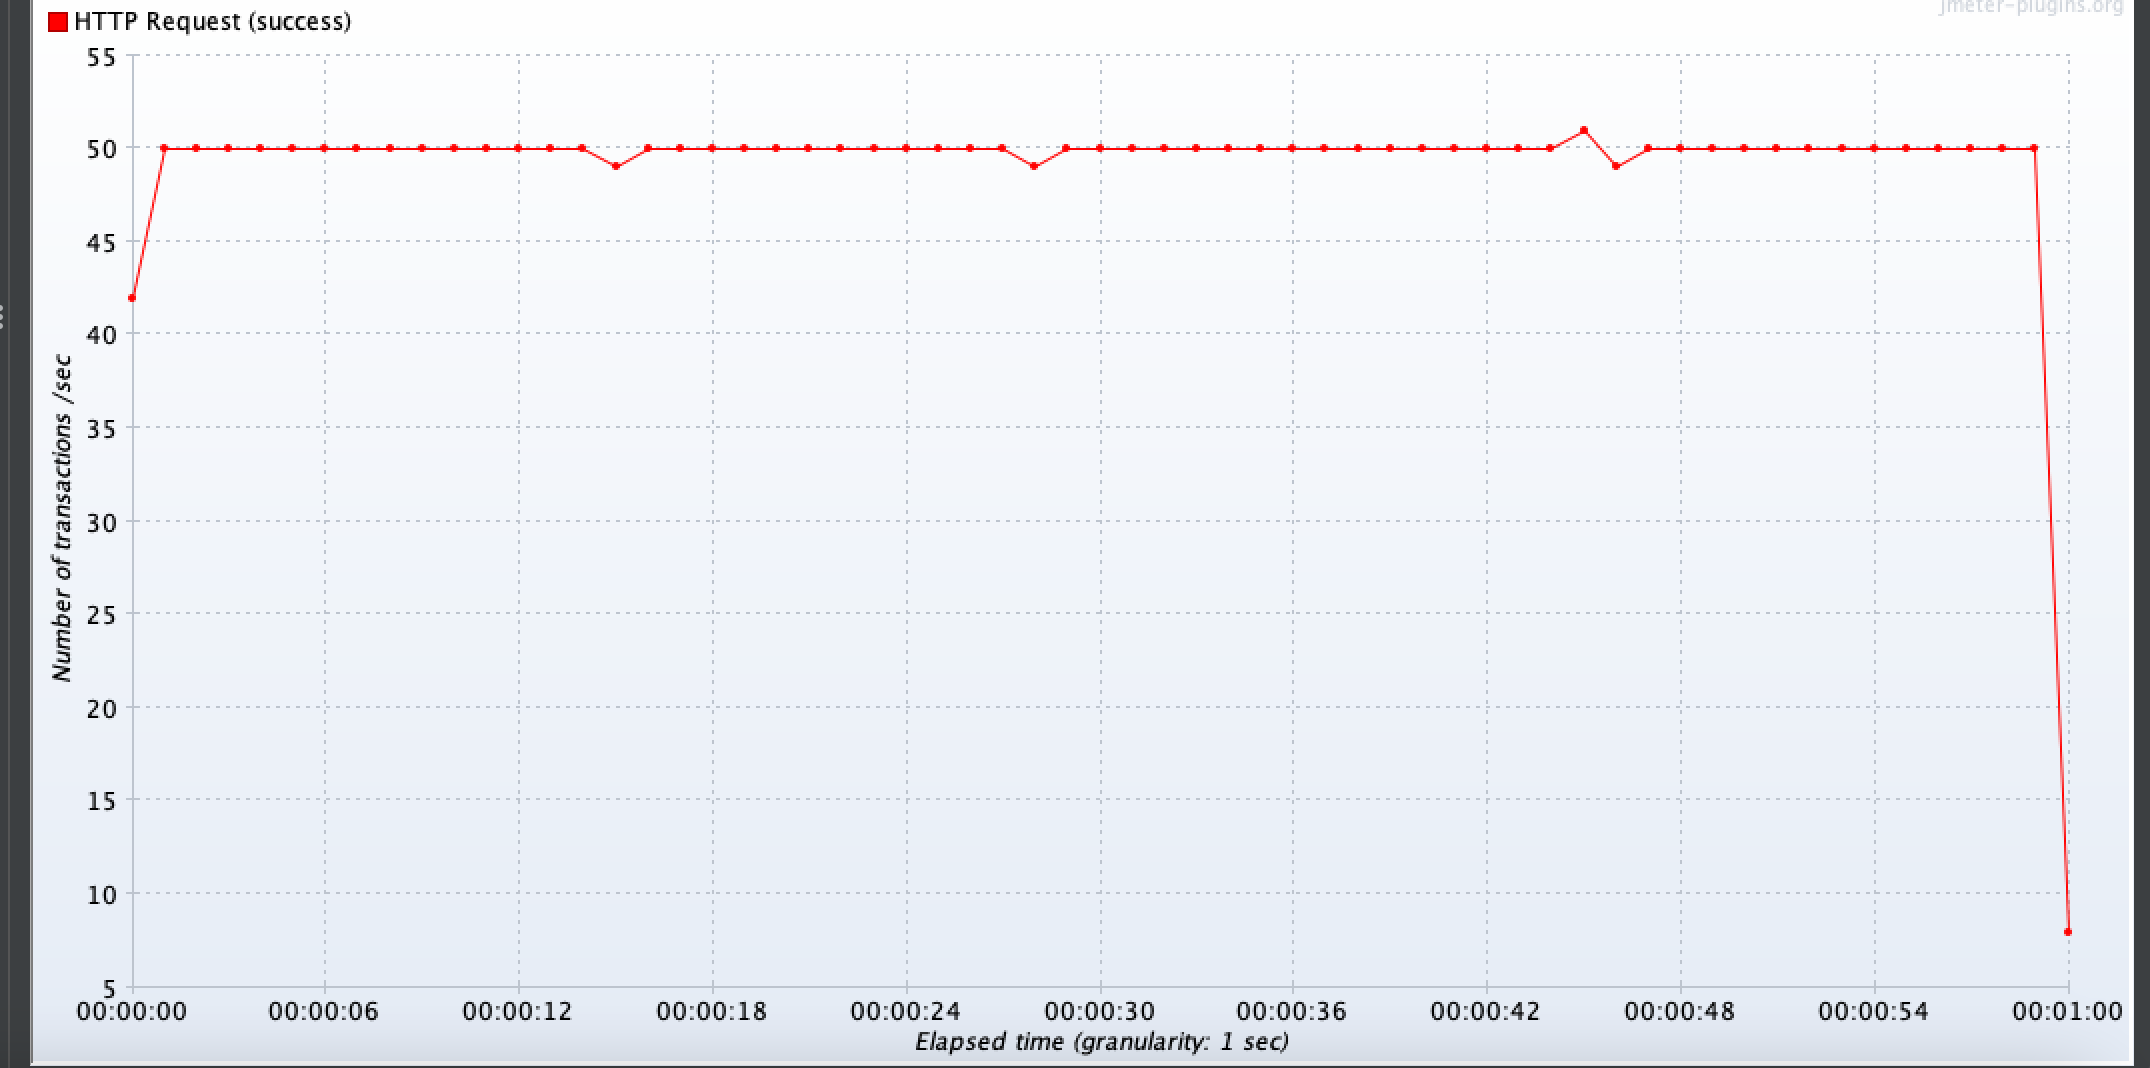Click the dip data point right after the peak

tap(1616, 167)
